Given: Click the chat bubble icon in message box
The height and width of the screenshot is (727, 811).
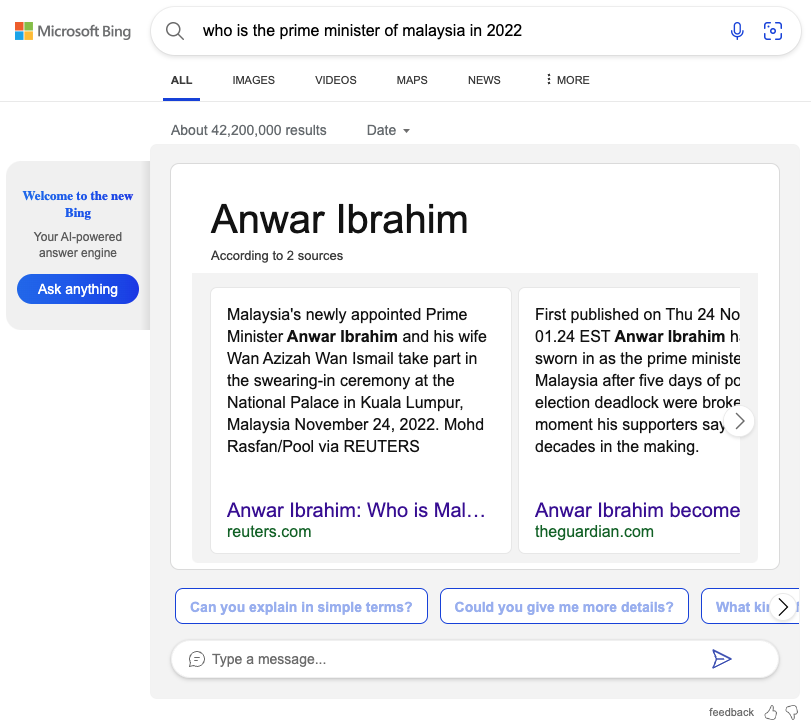Looking at the screenshot, I should (x=197, y=659).
